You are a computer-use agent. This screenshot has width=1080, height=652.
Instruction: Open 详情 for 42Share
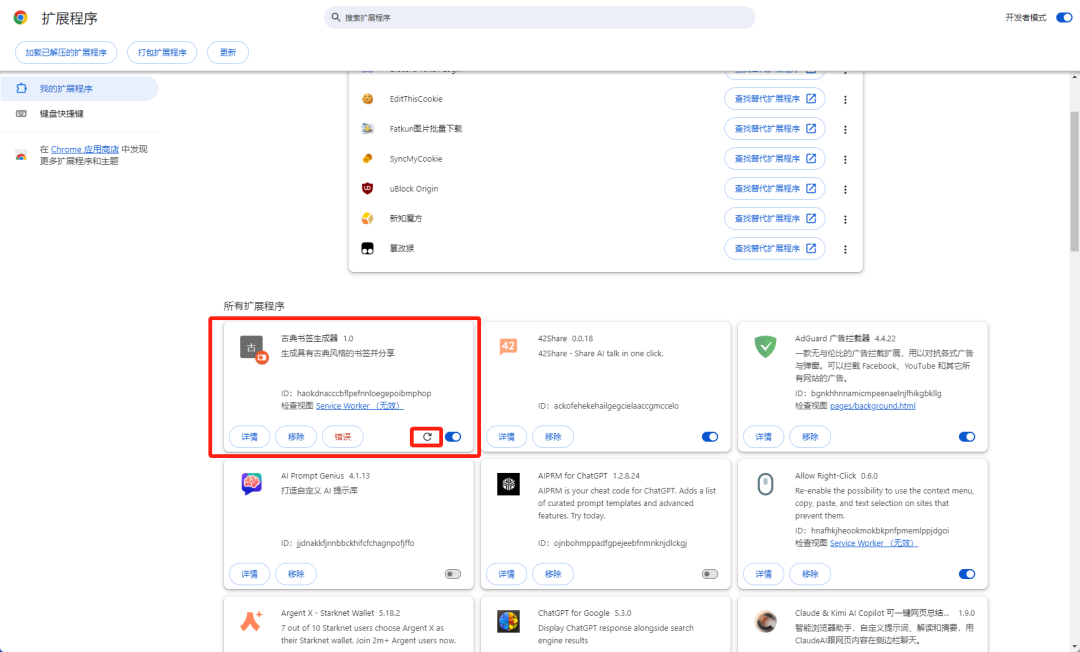tap(506, 437)
